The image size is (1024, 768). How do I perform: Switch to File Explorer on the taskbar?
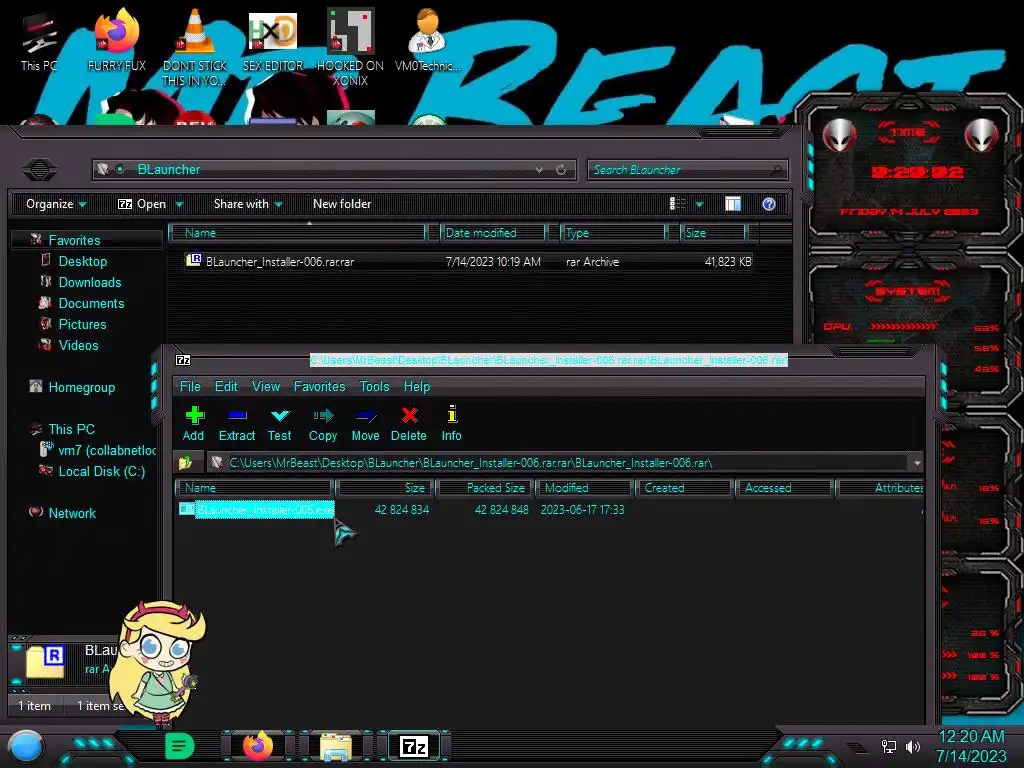[x=336, y=747]
